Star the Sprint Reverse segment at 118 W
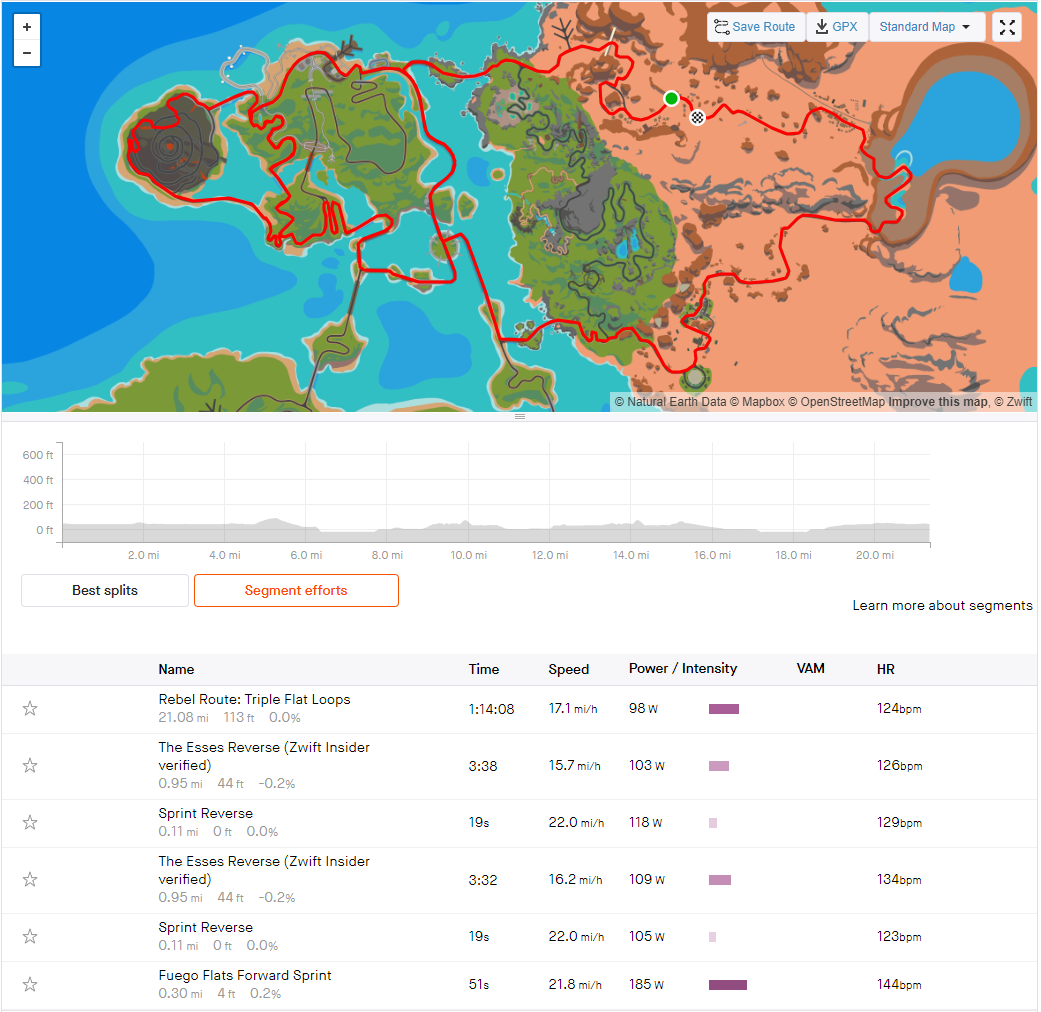Viewport: 1041px width, 1012px height. click(x=30, y=823)
